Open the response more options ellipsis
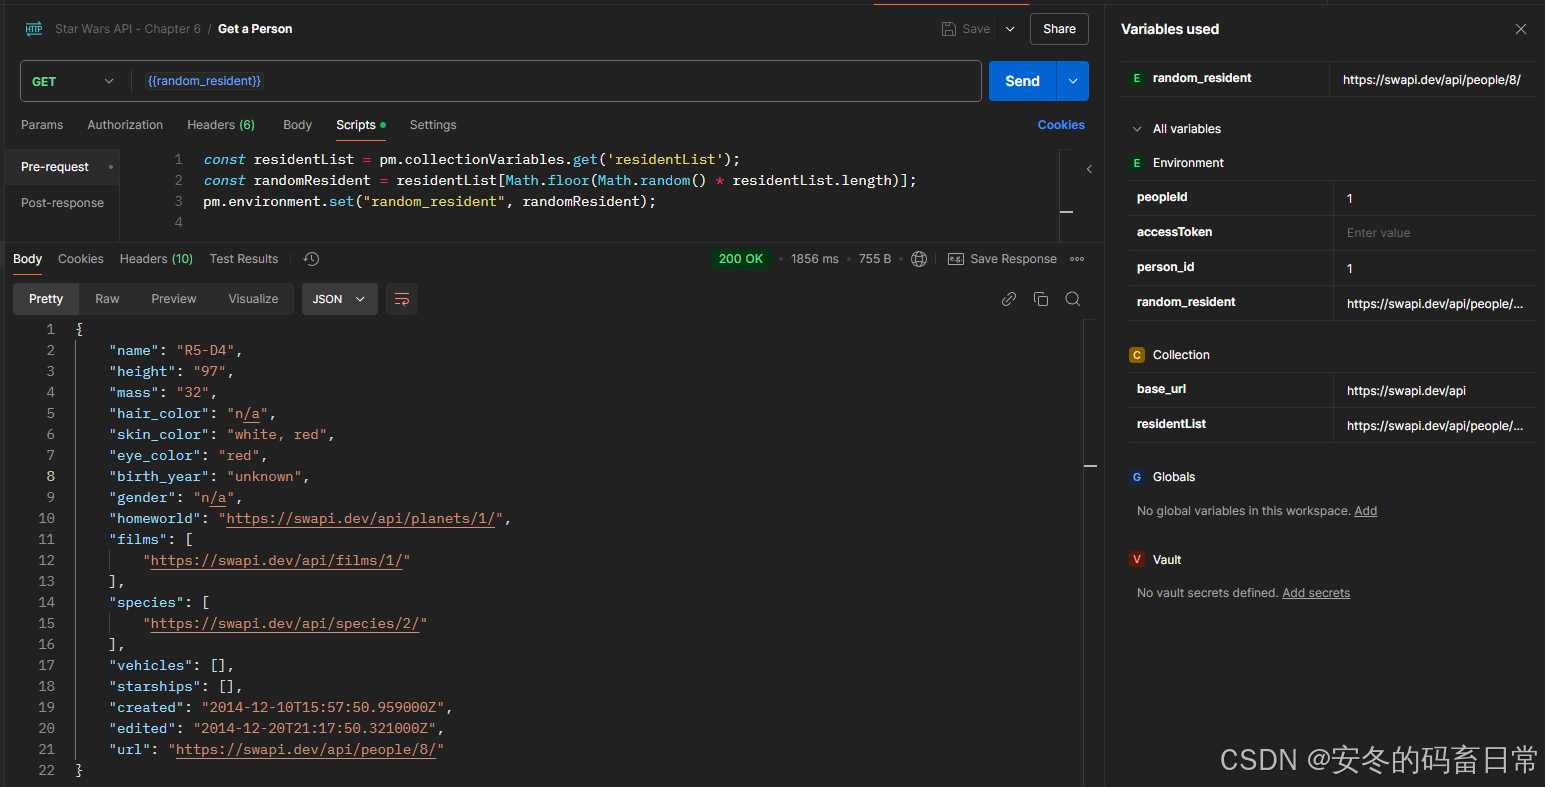The width and height of the screenshot is (1545, 787). (x=1077, y=259)
